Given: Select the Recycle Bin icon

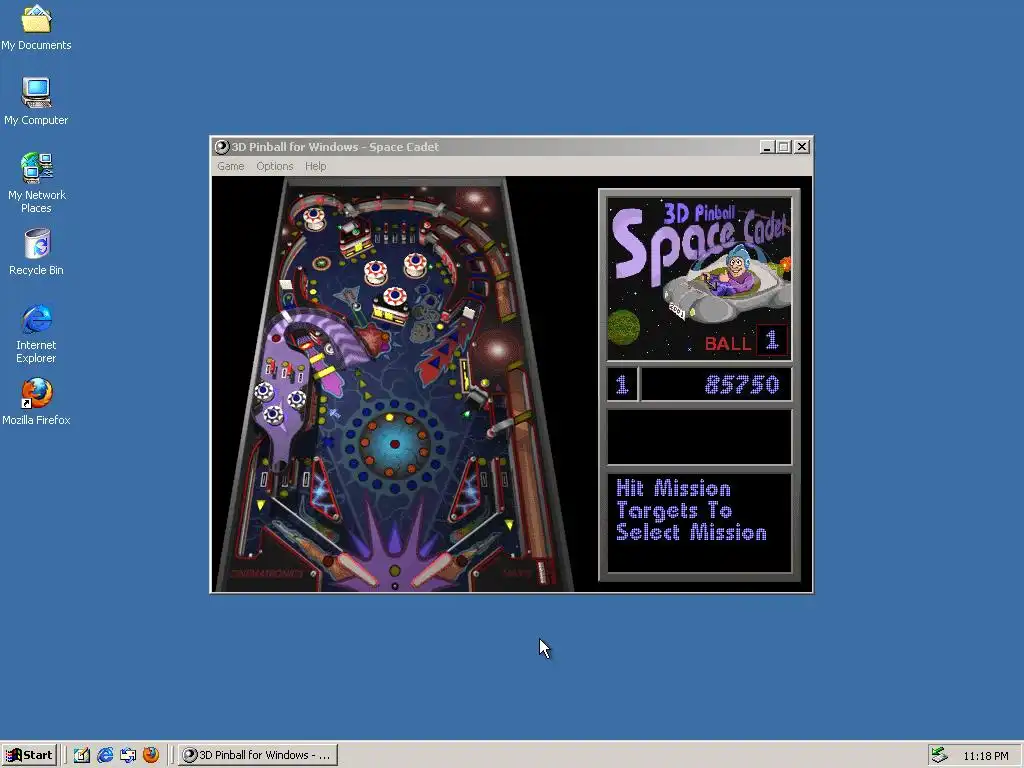Looking at the screenshot, I should (36, 252).
